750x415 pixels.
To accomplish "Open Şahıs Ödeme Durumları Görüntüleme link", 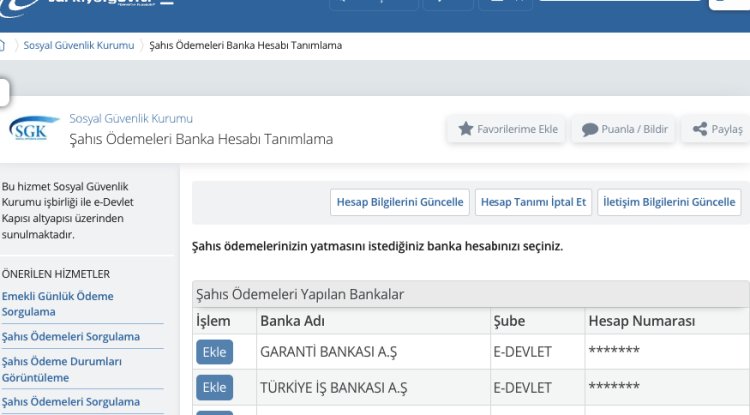I will [62, 369].
